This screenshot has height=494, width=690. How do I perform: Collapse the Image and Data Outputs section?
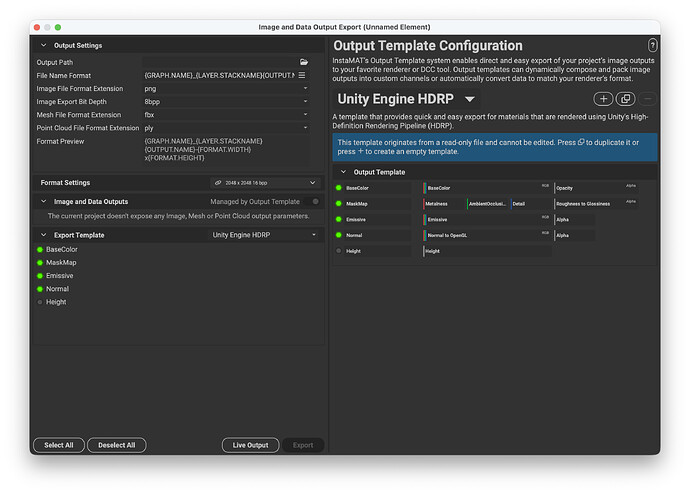click(43, 201)
